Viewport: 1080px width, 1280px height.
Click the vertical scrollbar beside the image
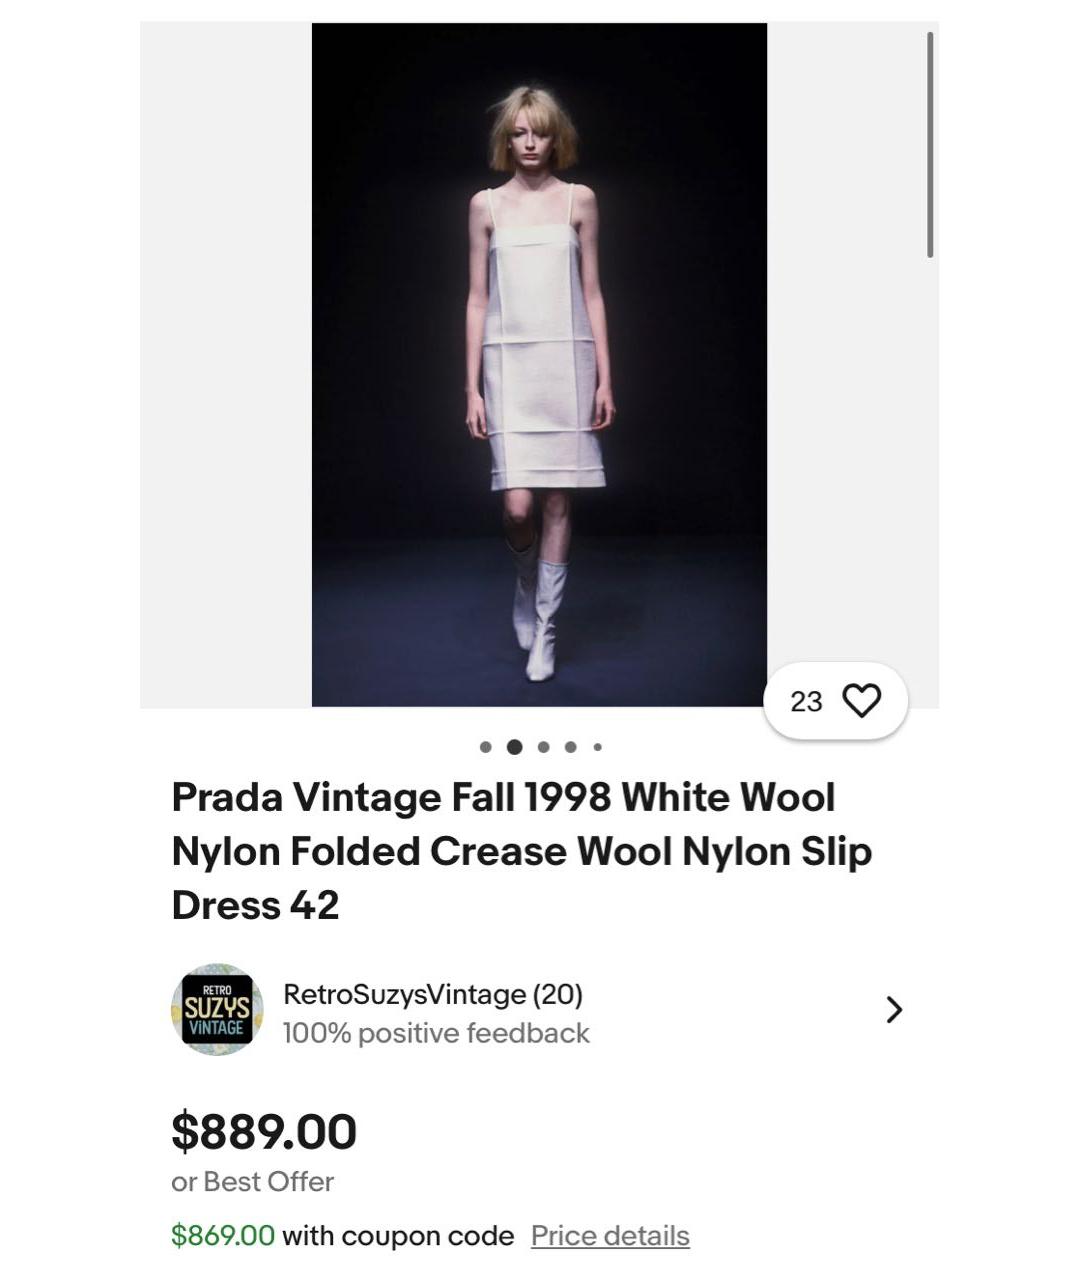(x=930, y=145)
